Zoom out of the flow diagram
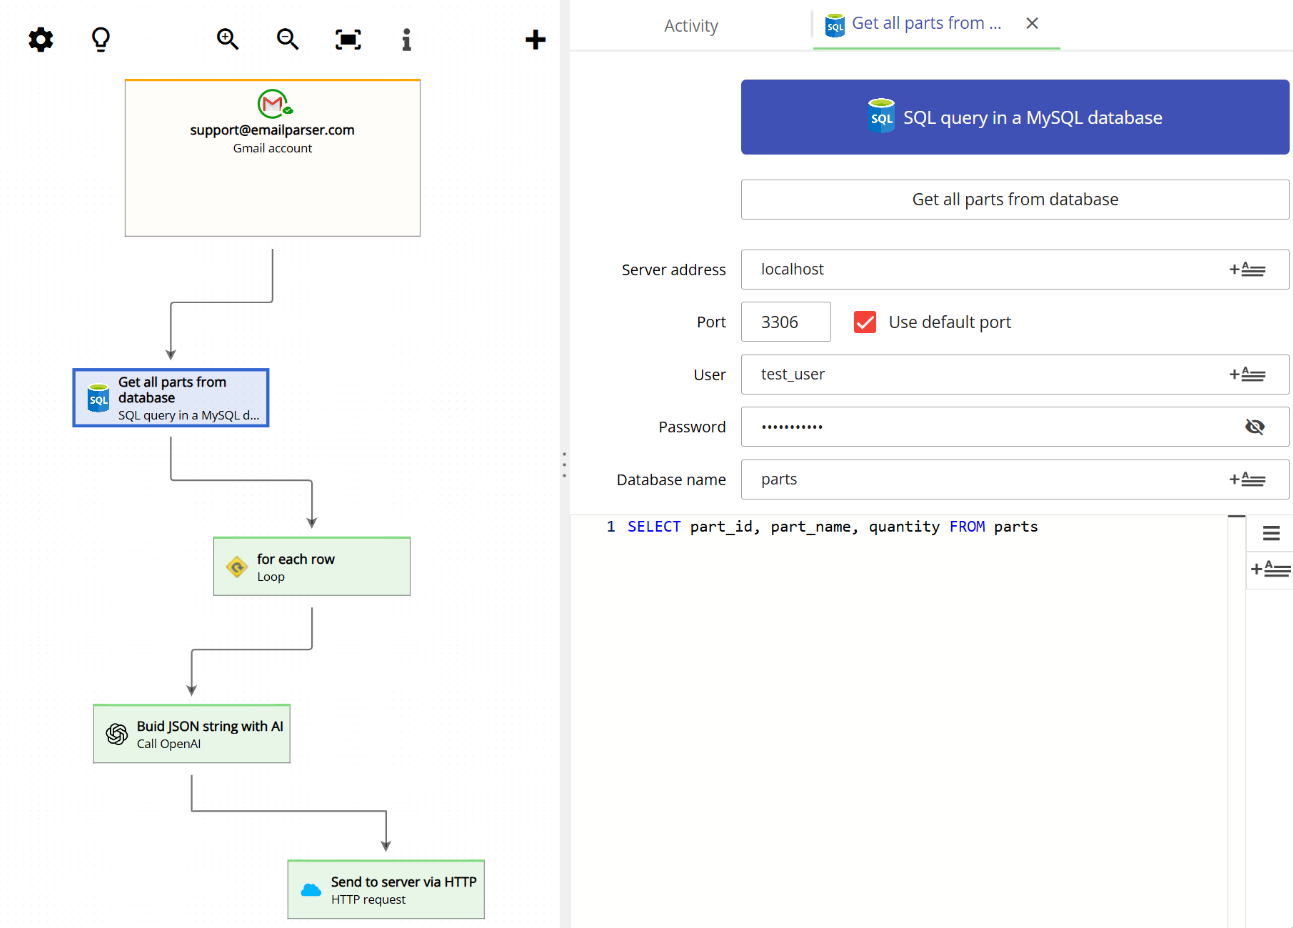This screenshot has width=1293, height=928. (287, 40)
